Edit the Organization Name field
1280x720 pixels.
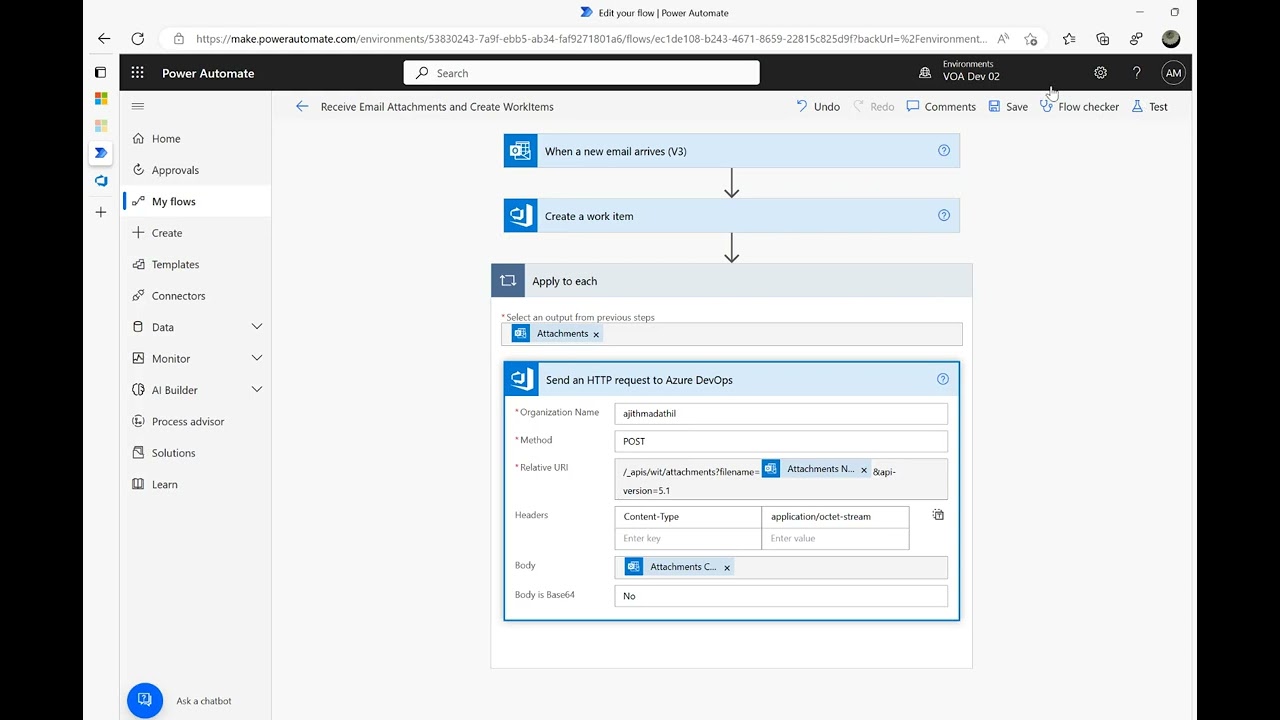[781, 413]
